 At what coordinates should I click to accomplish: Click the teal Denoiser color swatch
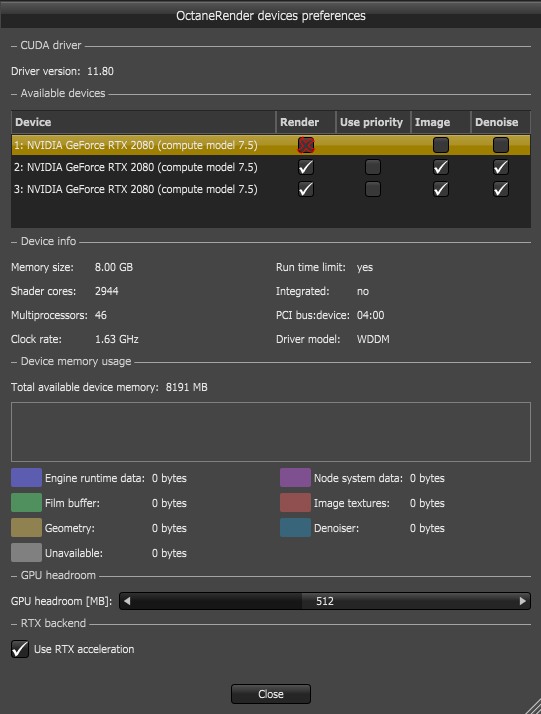point(295,528)
